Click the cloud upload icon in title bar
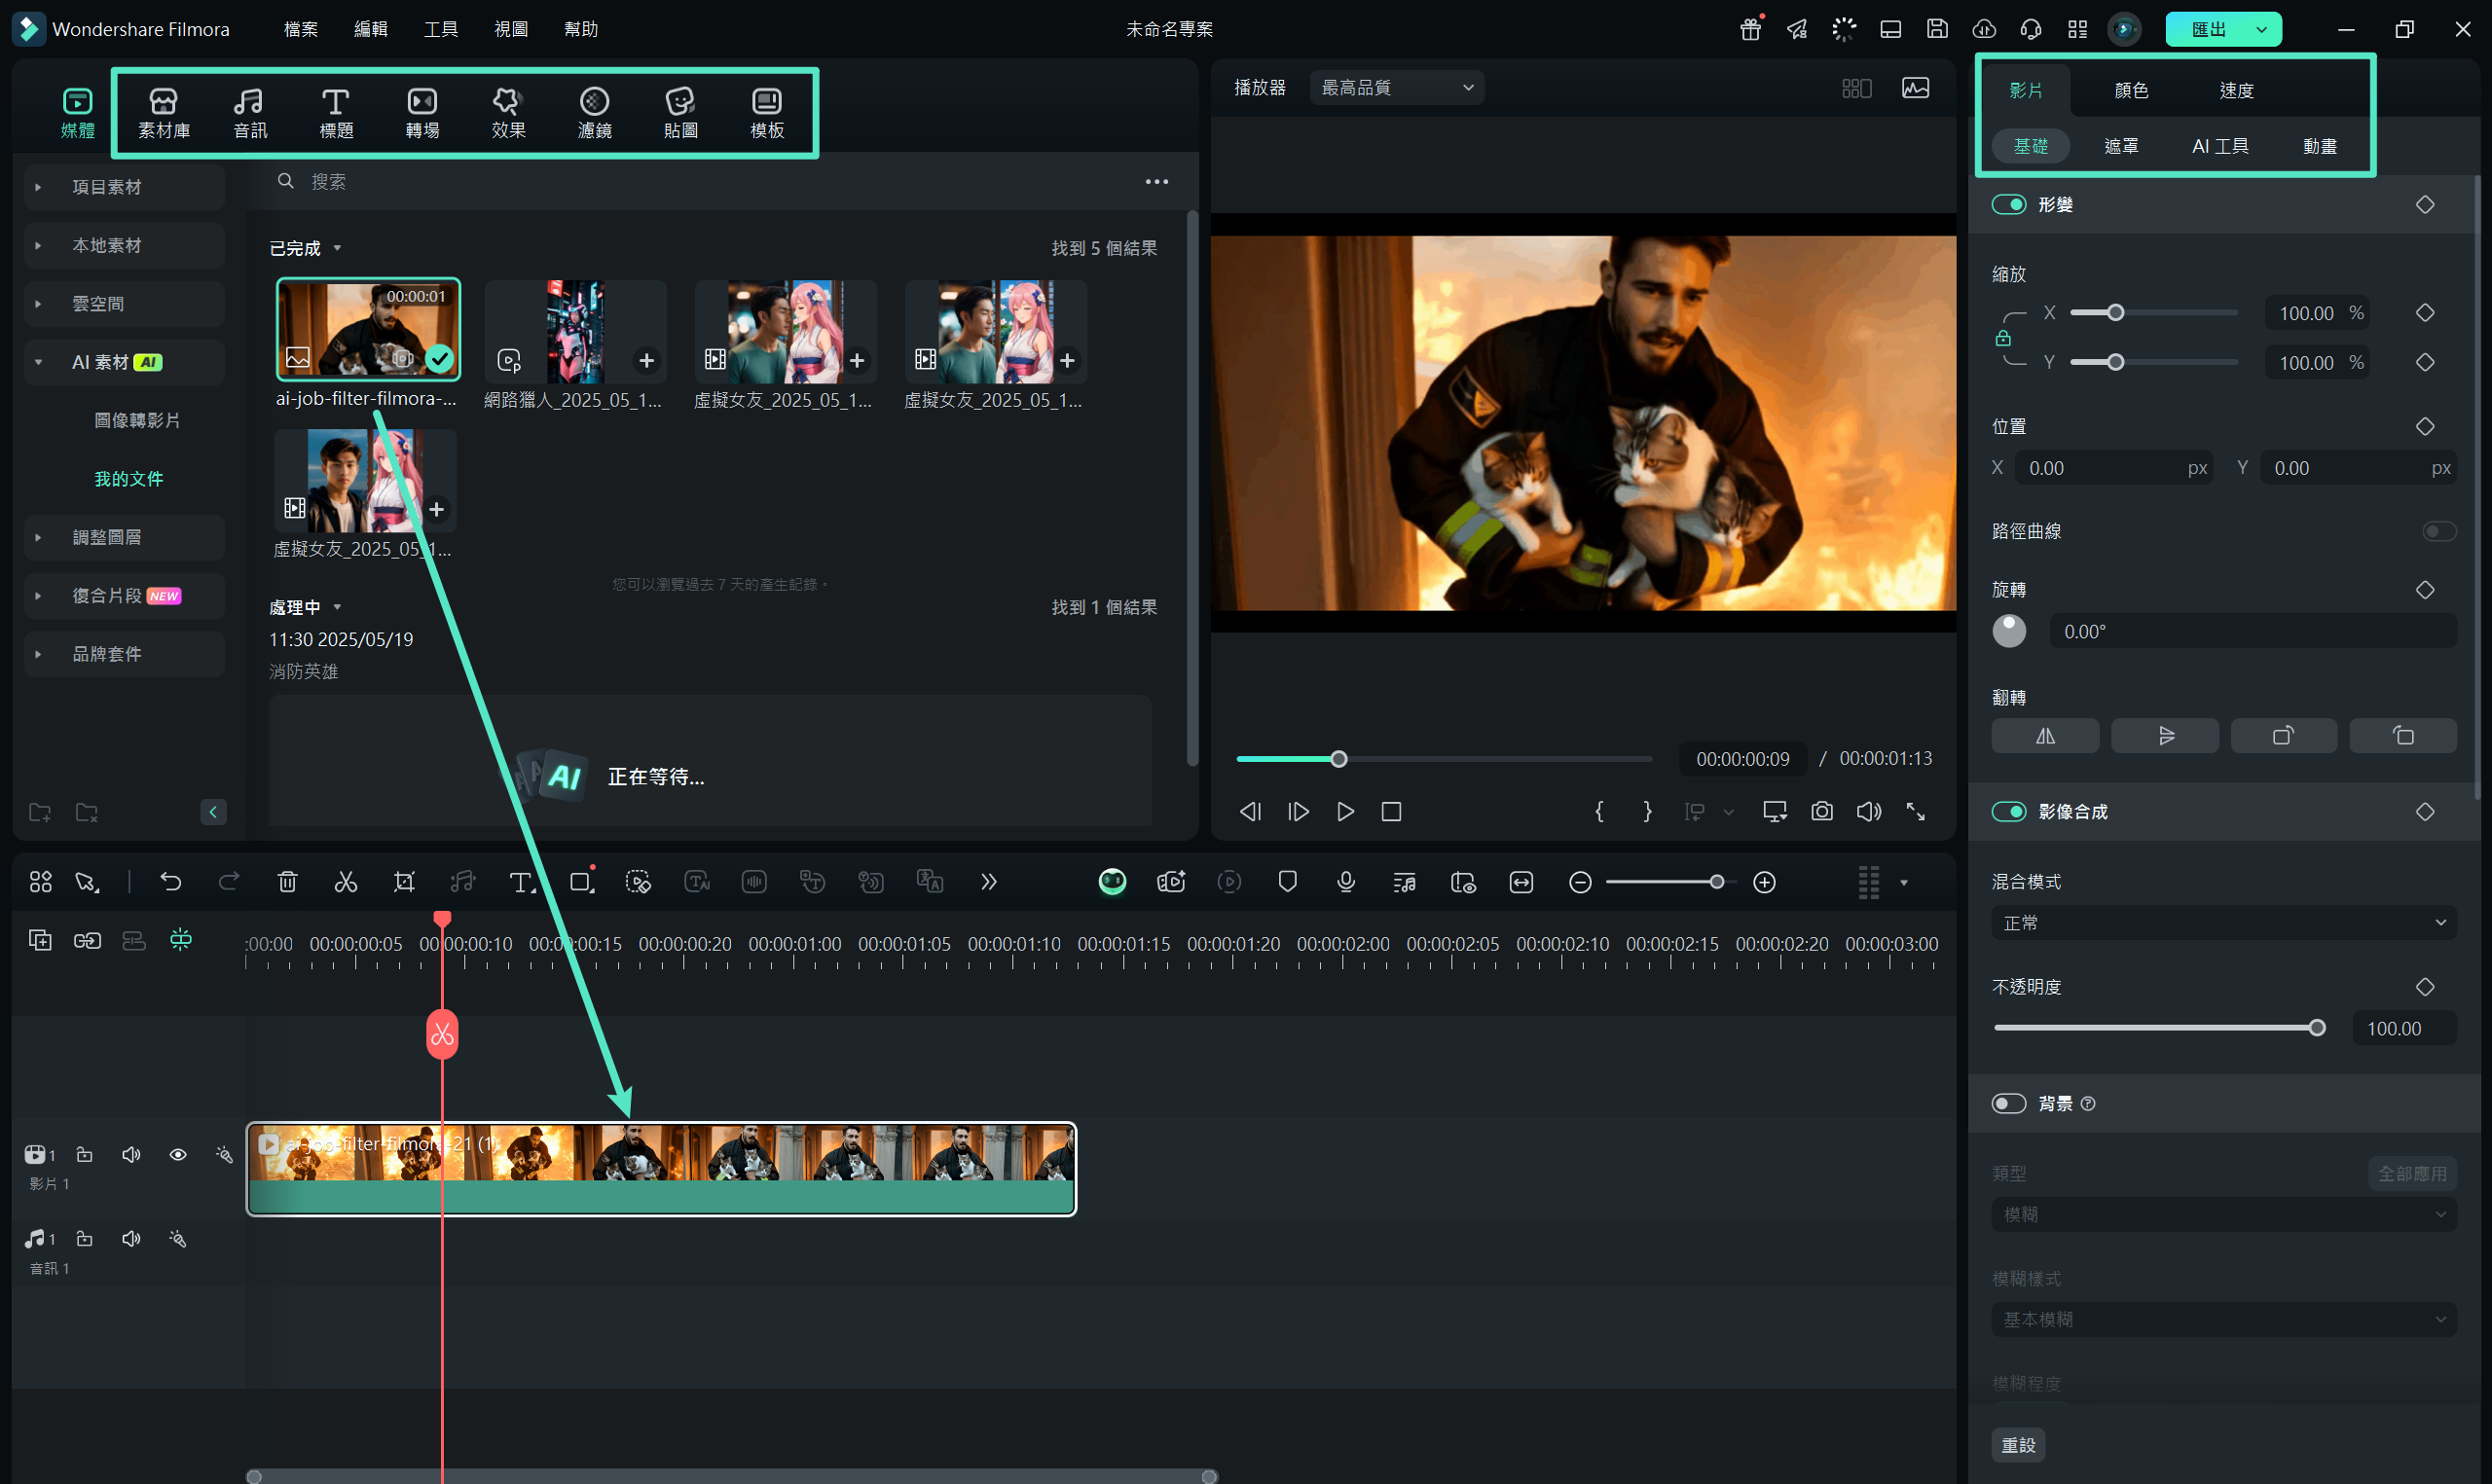 (x=1984, y=29)
